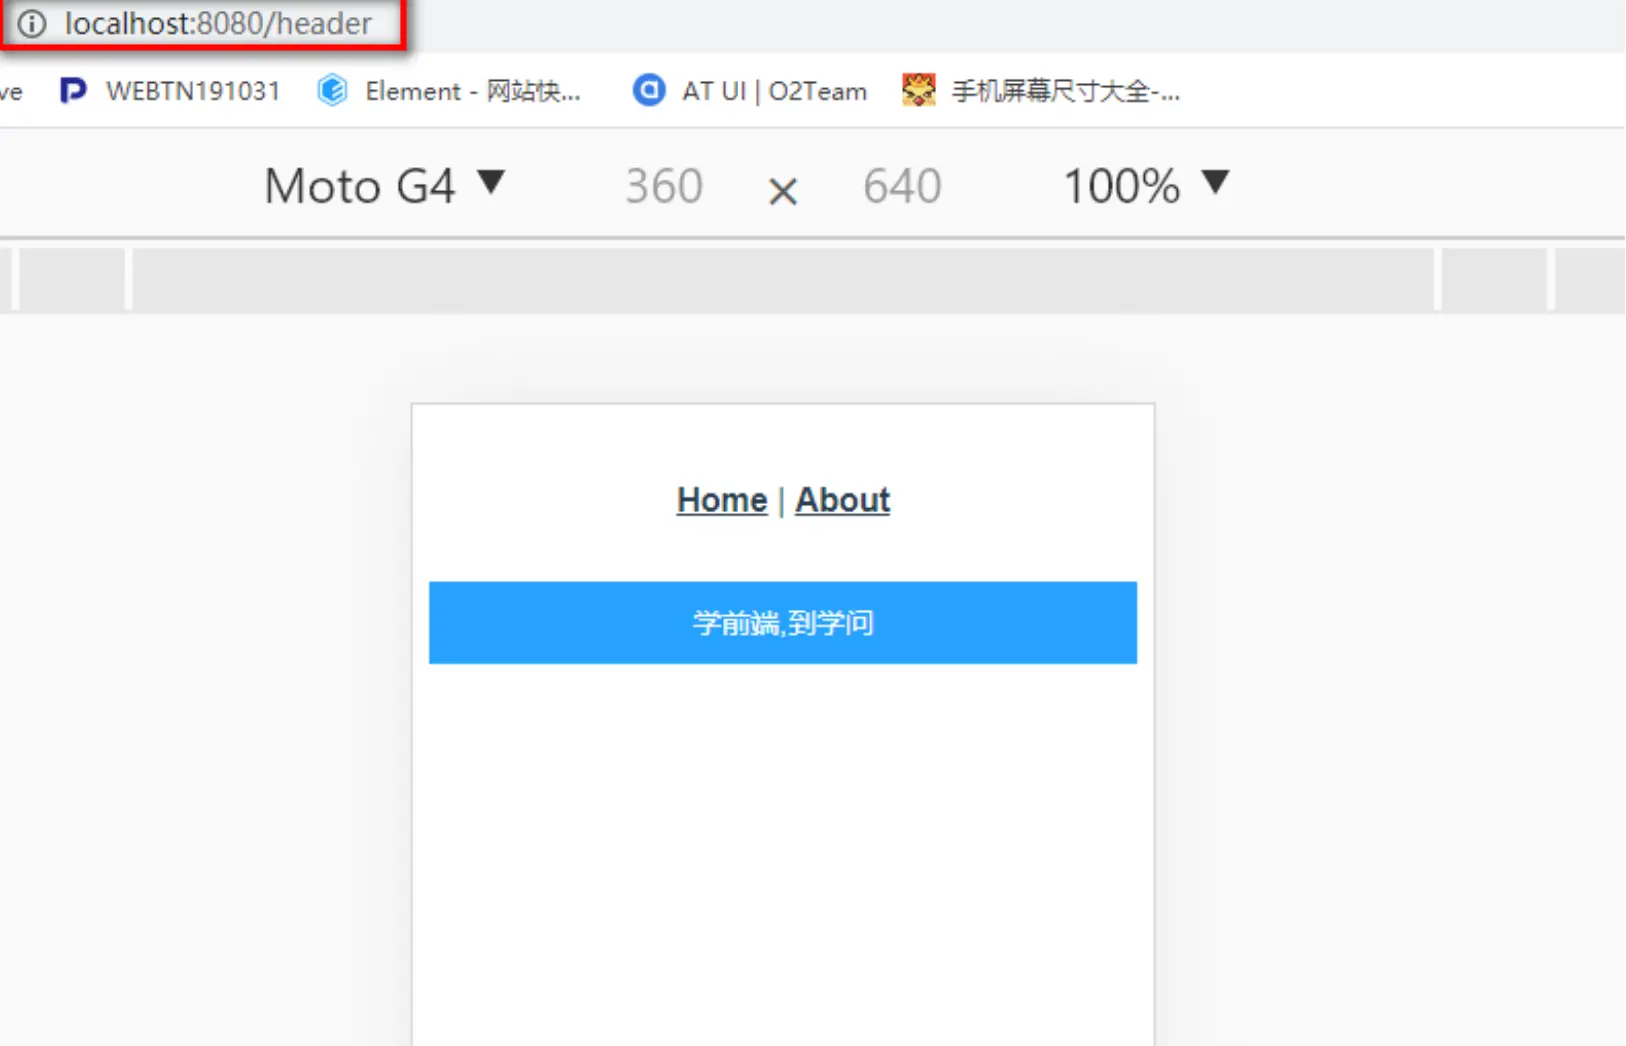Click the site information icon in address bar
The image size is (1626, 1046).
tap(32, 23)
